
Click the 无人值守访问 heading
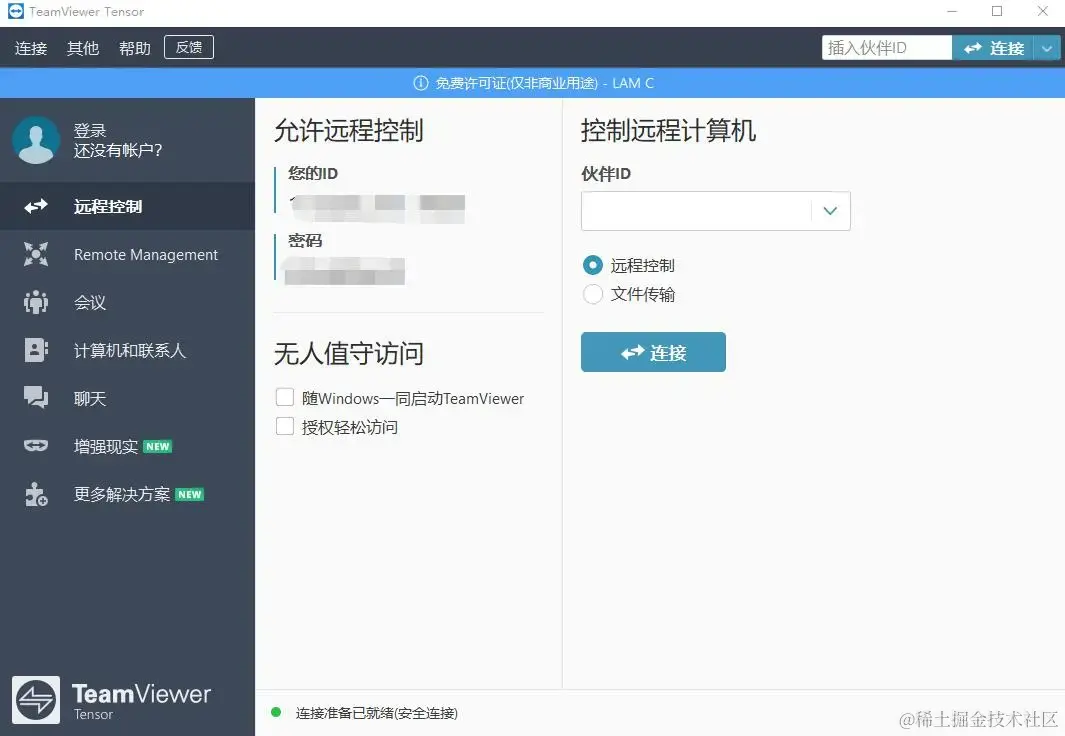[349, 354]
